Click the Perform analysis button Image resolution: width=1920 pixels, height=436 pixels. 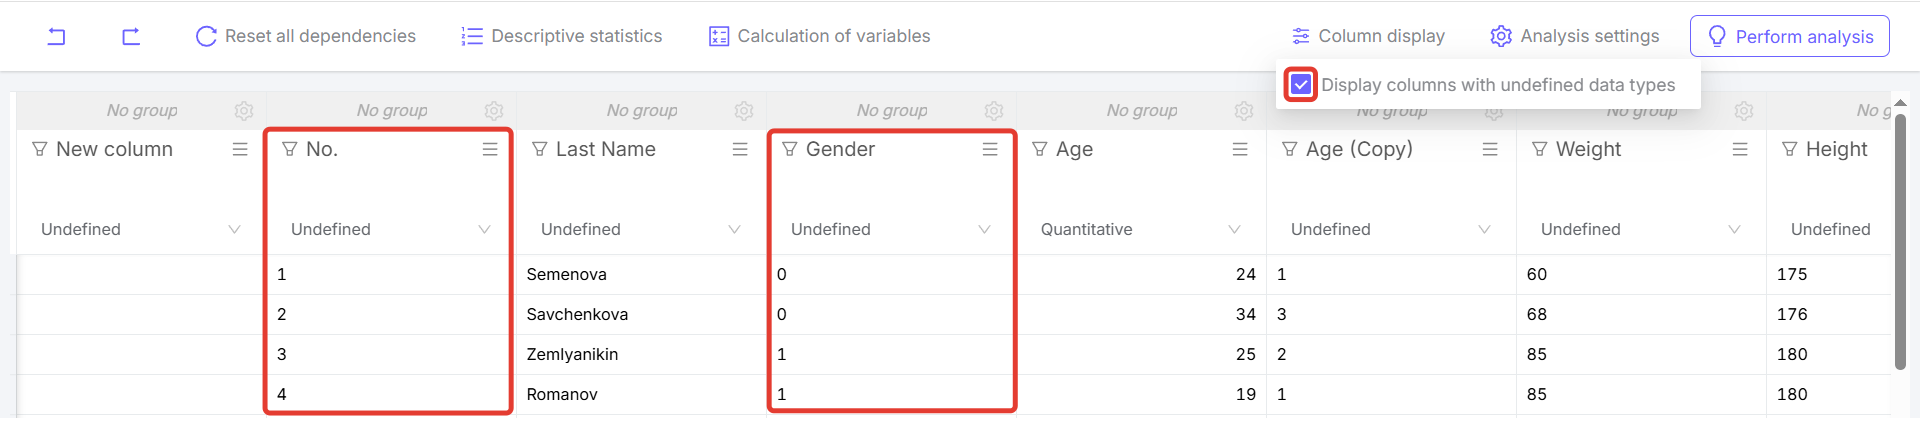point(1789,36)
